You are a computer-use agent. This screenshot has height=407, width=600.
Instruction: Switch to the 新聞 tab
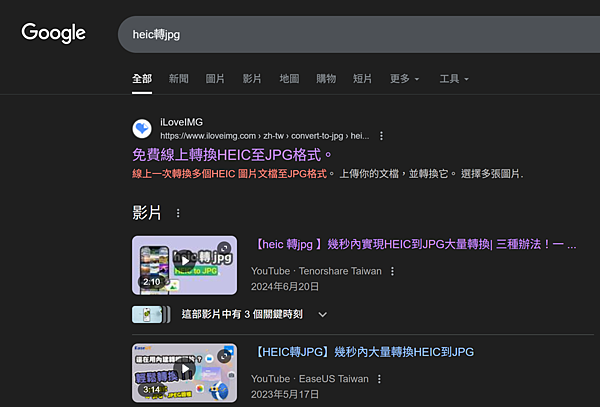(x=179, y=79)
